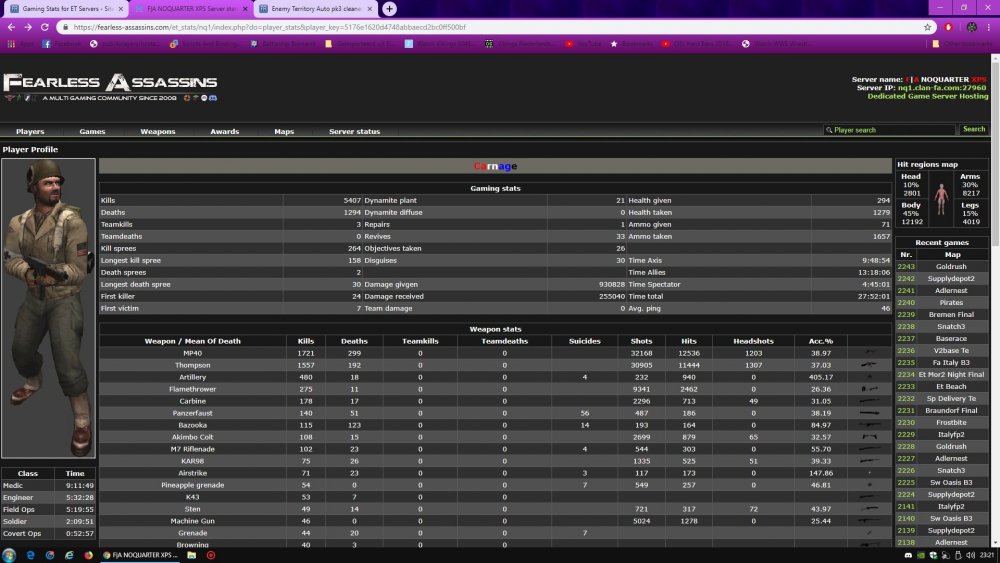
Task: Open File Explorer from the taskbar
Action: click(191, 555)
